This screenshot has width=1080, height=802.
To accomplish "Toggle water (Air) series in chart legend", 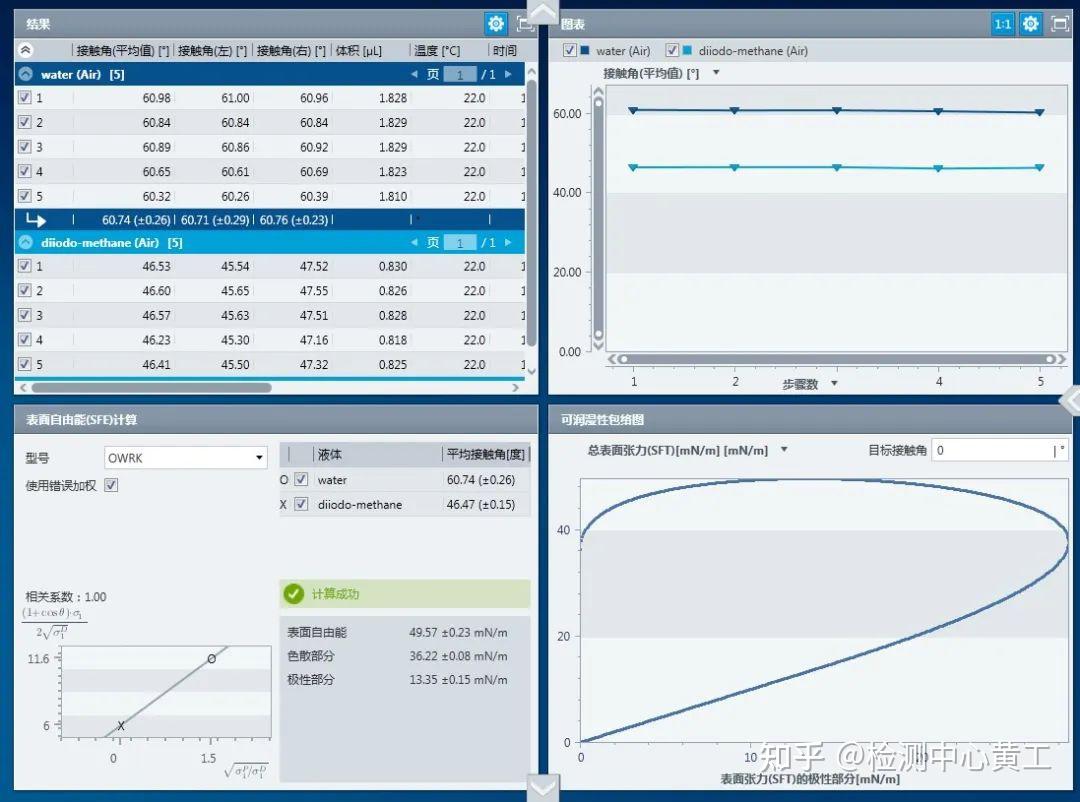I will tap(570, 50).
